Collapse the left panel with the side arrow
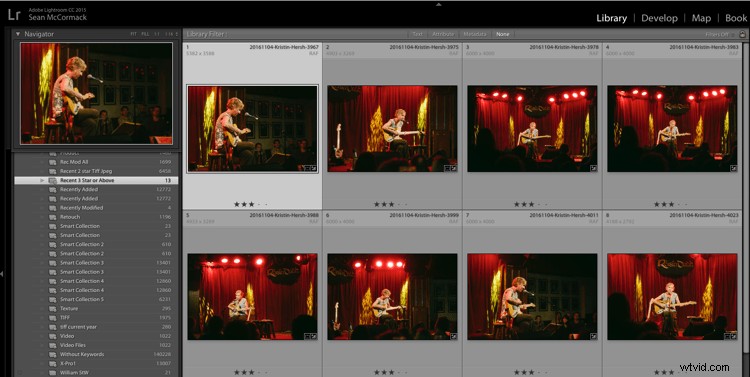750x377 pixels. [x=2, y=274]
